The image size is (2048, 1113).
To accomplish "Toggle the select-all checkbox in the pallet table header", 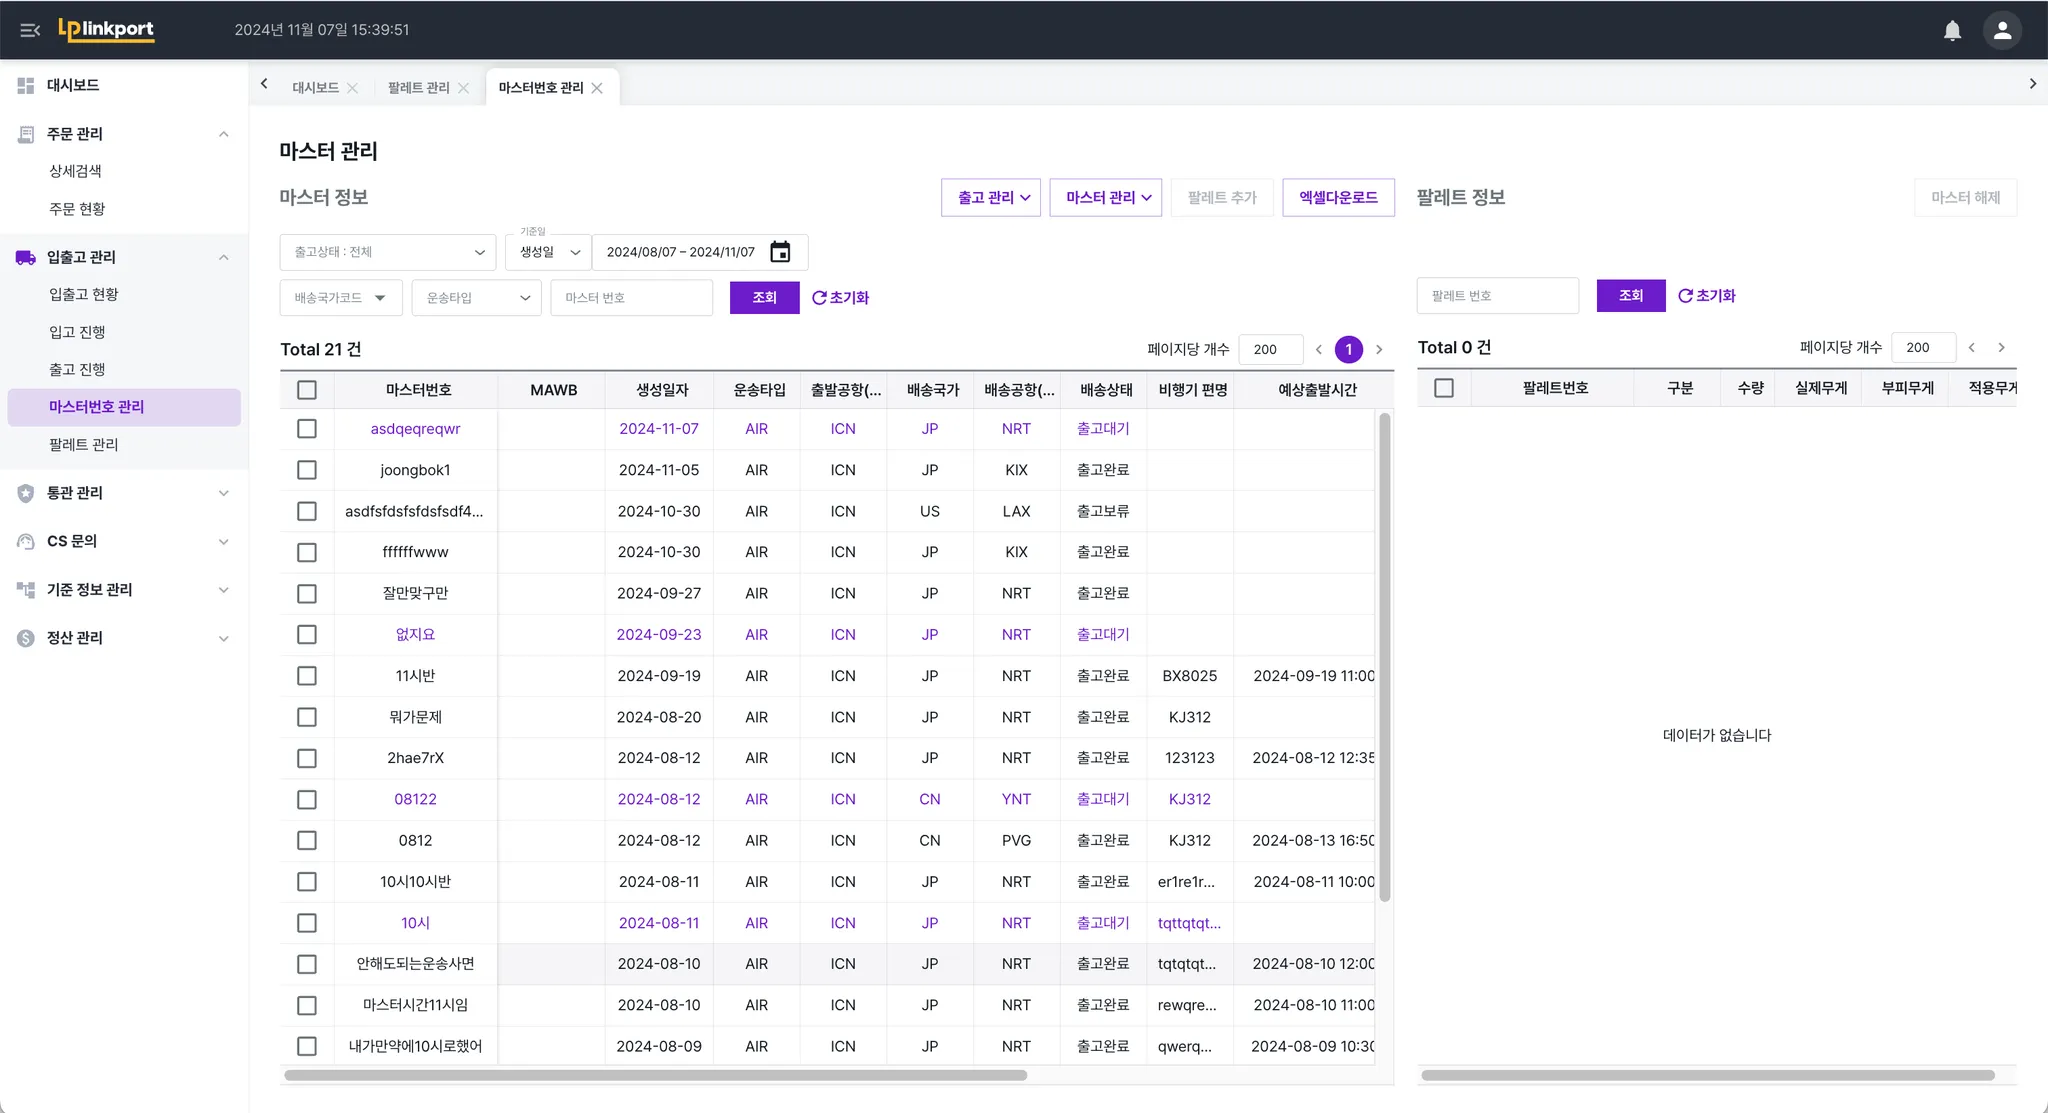I will tap(1443, 388).
